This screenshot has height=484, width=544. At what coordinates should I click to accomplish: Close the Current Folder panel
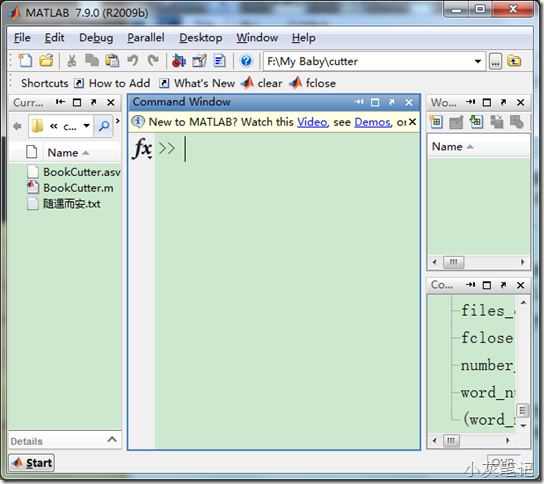tap(111, 102)
